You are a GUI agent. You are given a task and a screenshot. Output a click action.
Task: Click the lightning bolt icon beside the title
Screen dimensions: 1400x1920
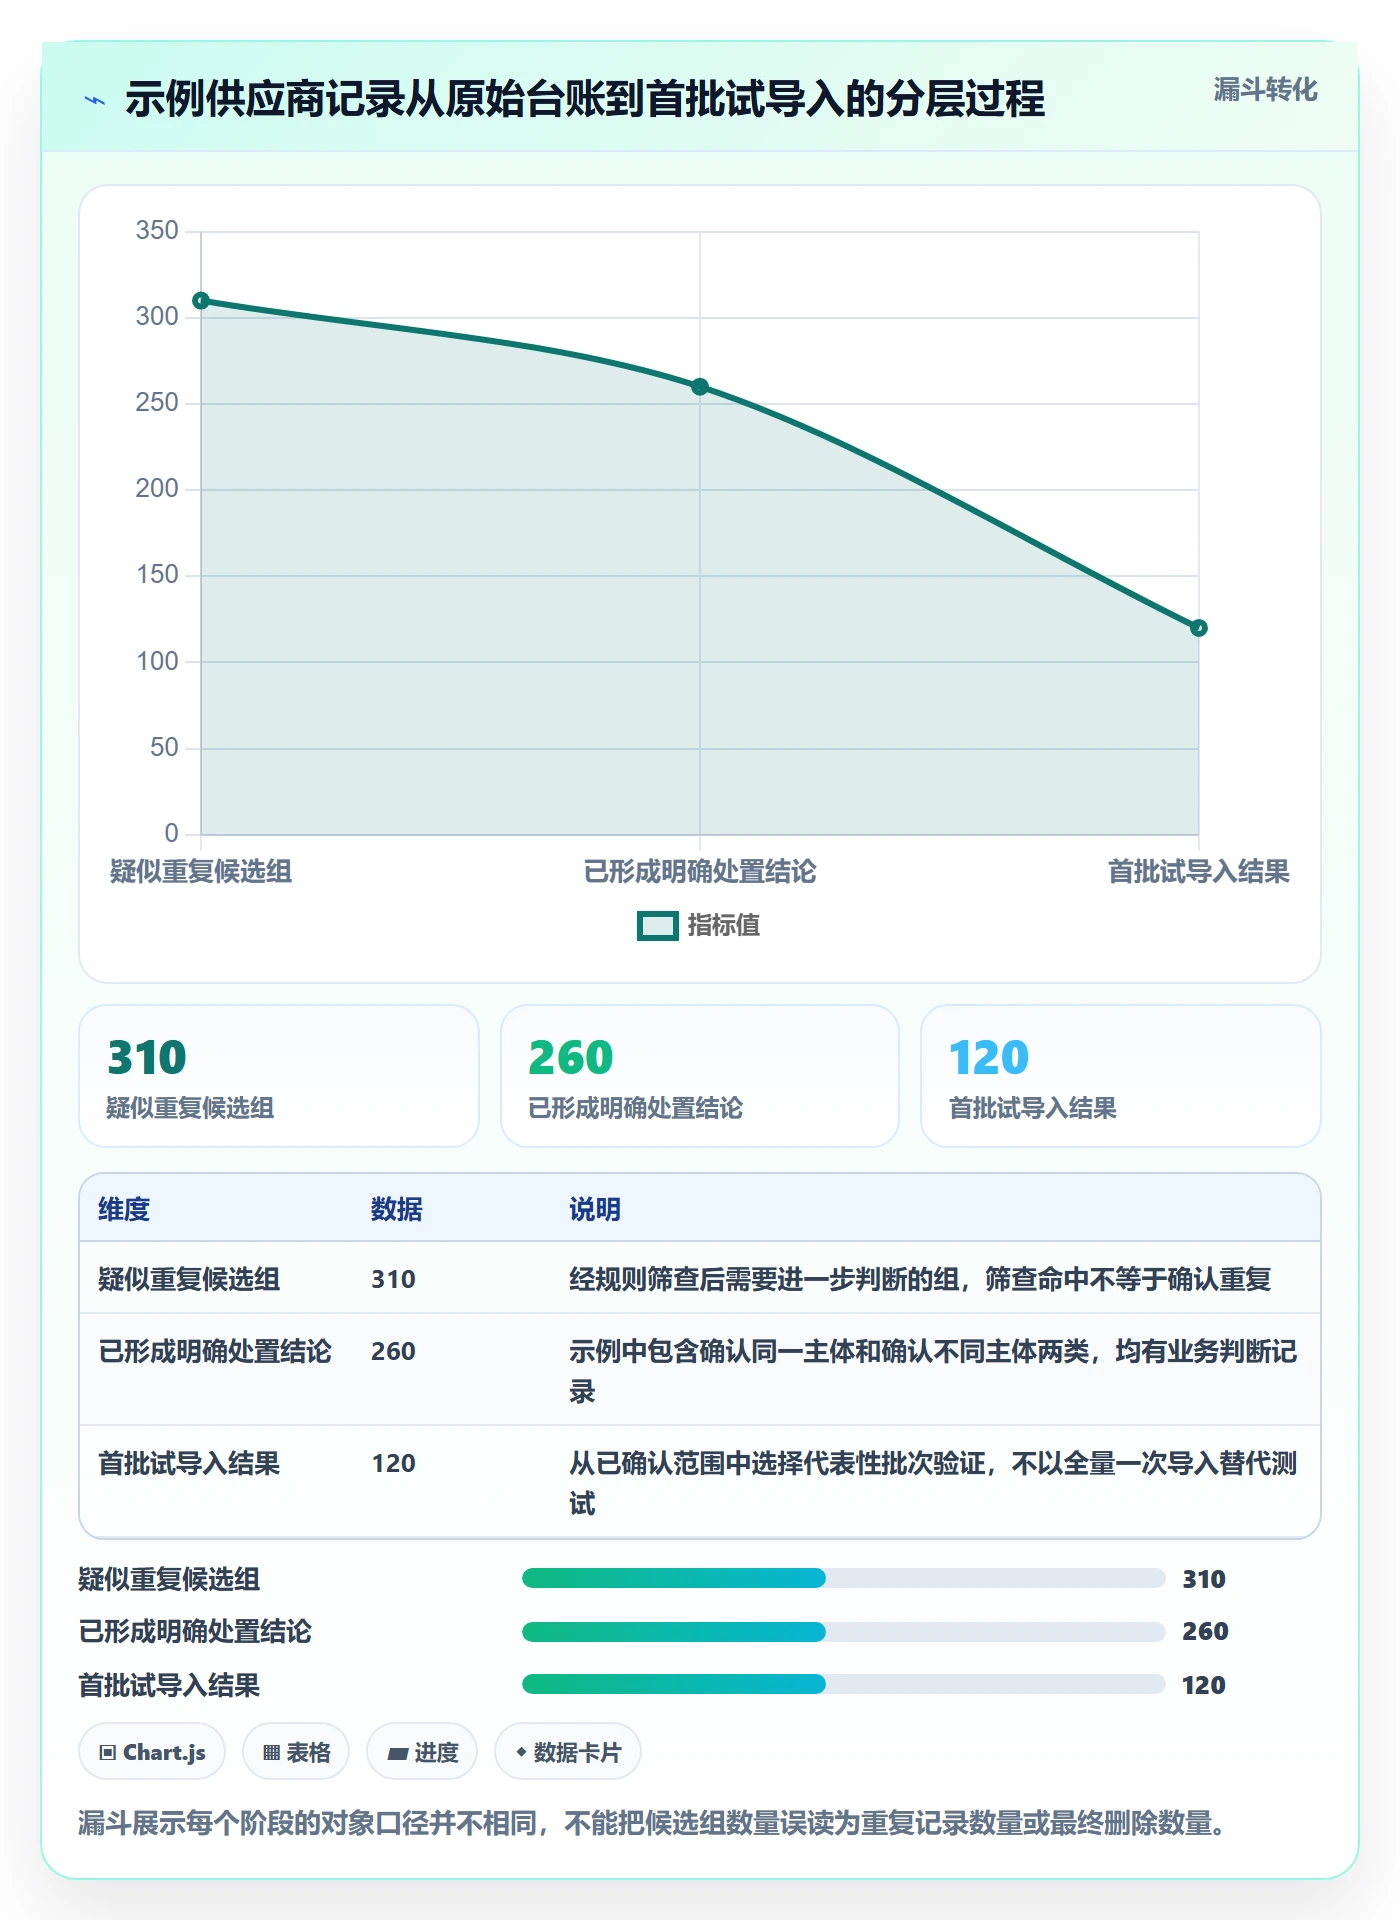pos(95,100)
